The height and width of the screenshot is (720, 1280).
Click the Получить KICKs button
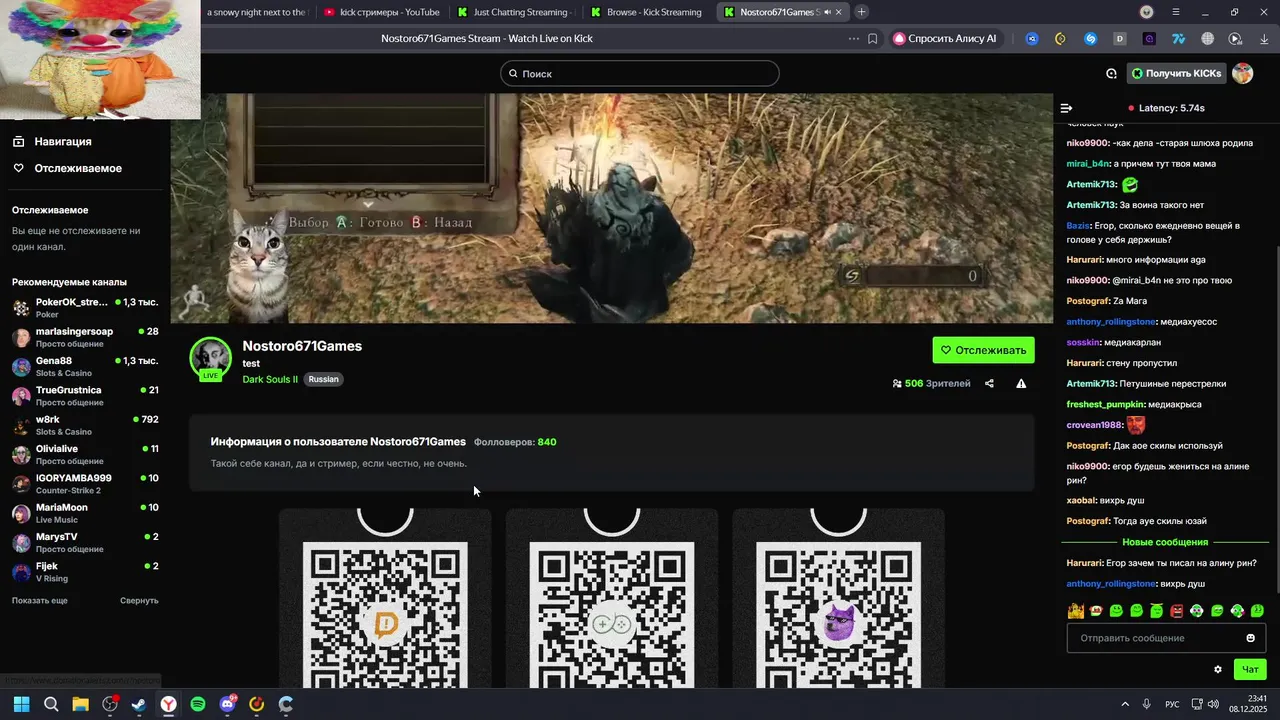click(x=1177, y=73)
